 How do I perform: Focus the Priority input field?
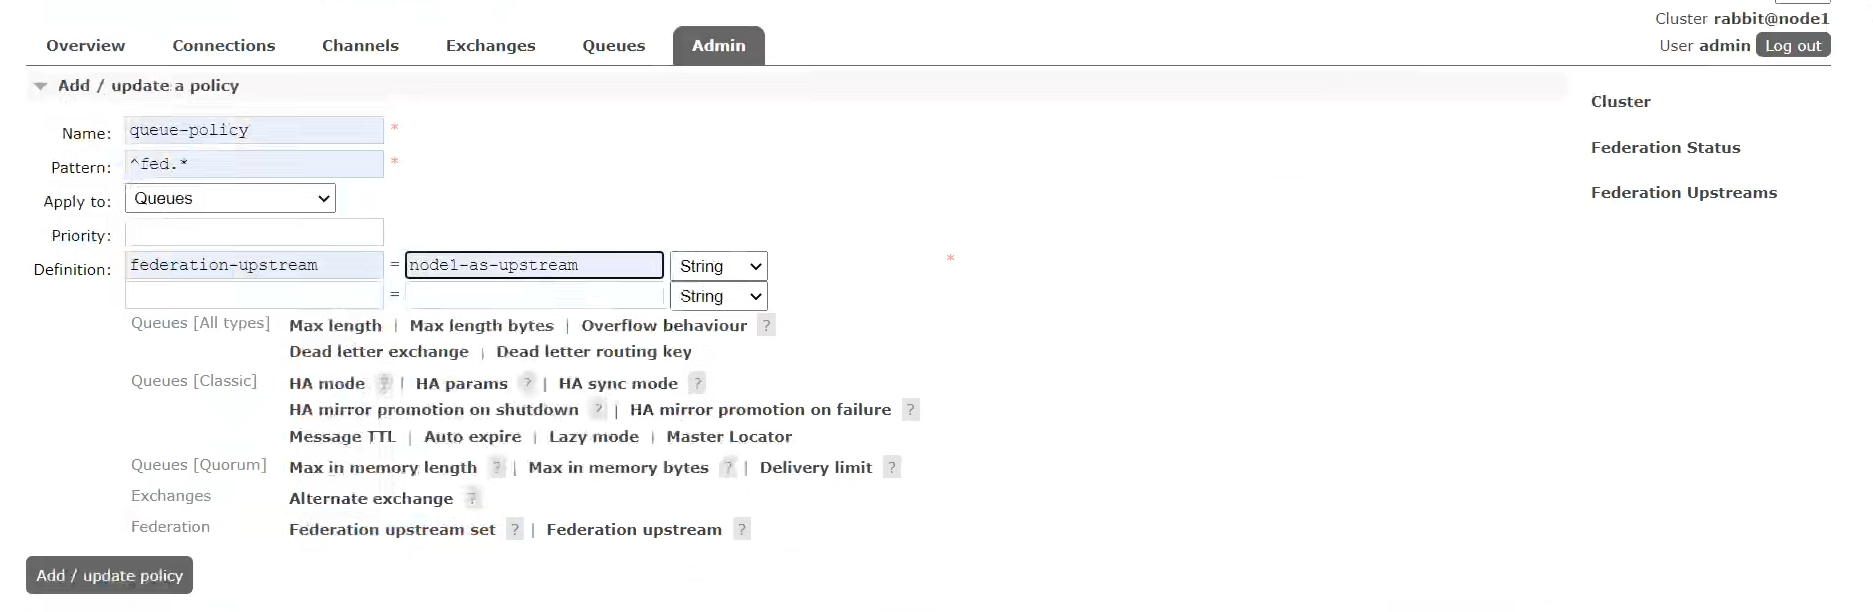[x=254, y=232]
